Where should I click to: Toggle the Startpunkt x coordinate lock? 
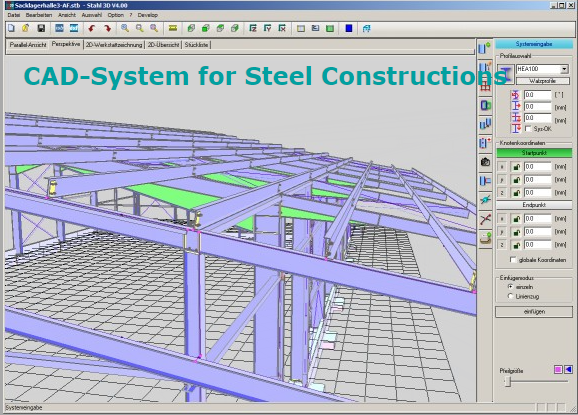[516, 167]
